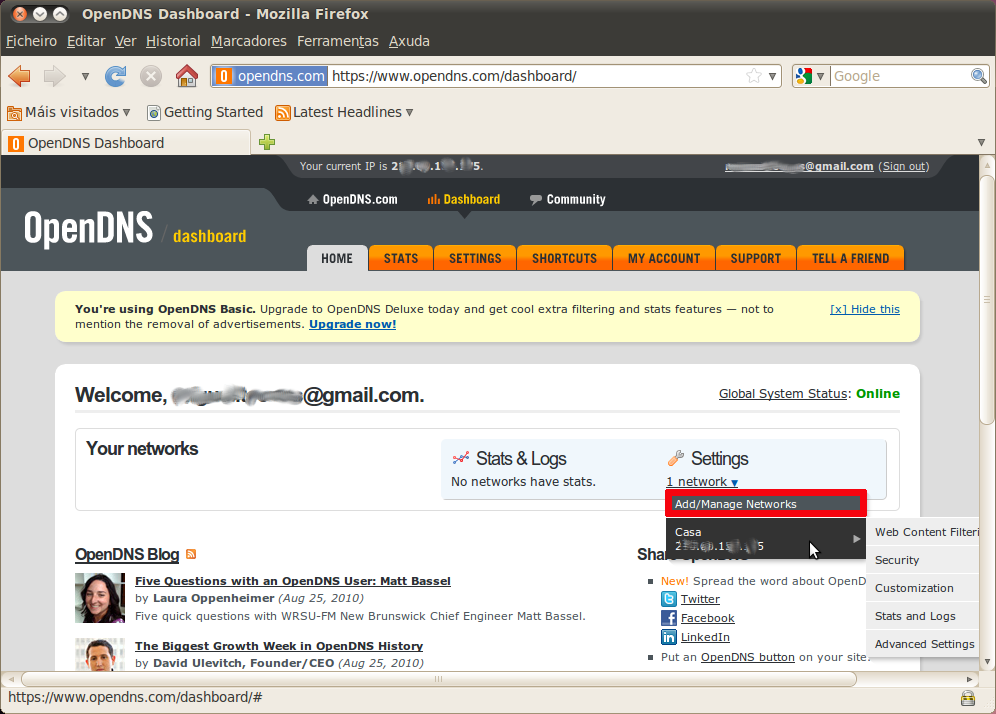The height and width of the screenshot is (714, 996).
Task: Switch to the SETTINGS tab
Action: tap(475, 259)
